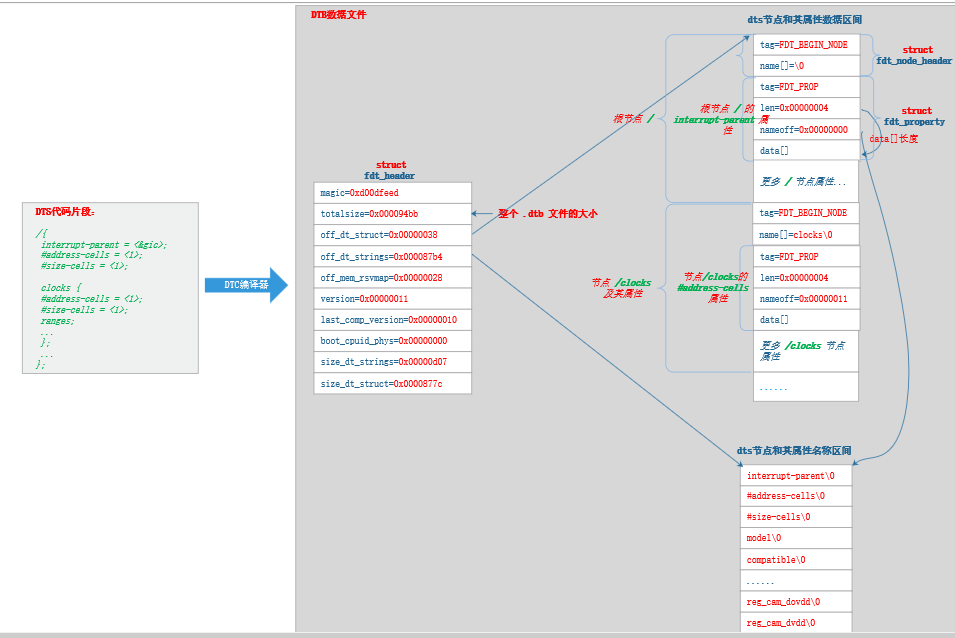Click the ranges; code line
Viewport: 955px width, 638px height.
click(x=57, y=321)
